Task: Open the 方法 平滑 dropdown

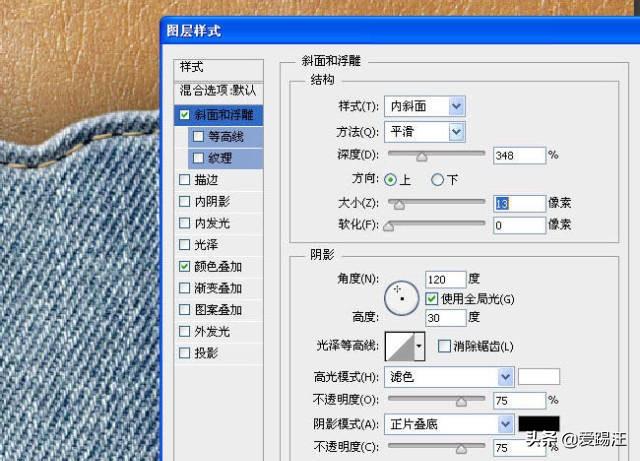Action: [425, 131]
